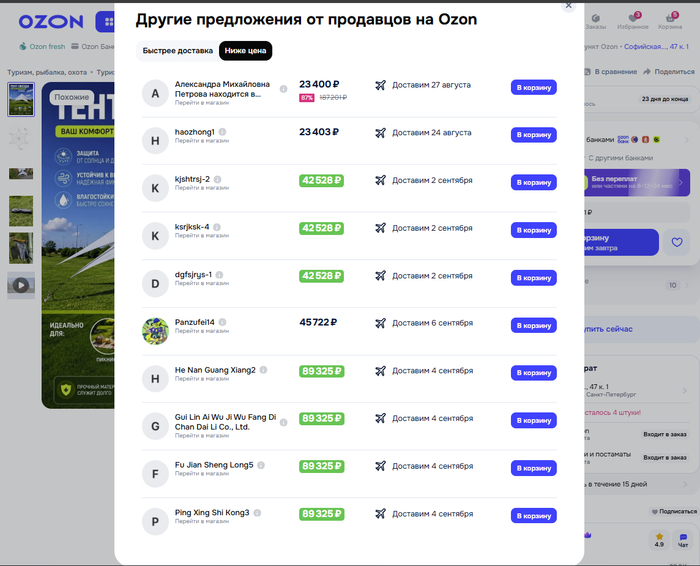Add haozhong1 offer to cart
This screenshot has width=700, height=566.
click(x=533, y=135)
